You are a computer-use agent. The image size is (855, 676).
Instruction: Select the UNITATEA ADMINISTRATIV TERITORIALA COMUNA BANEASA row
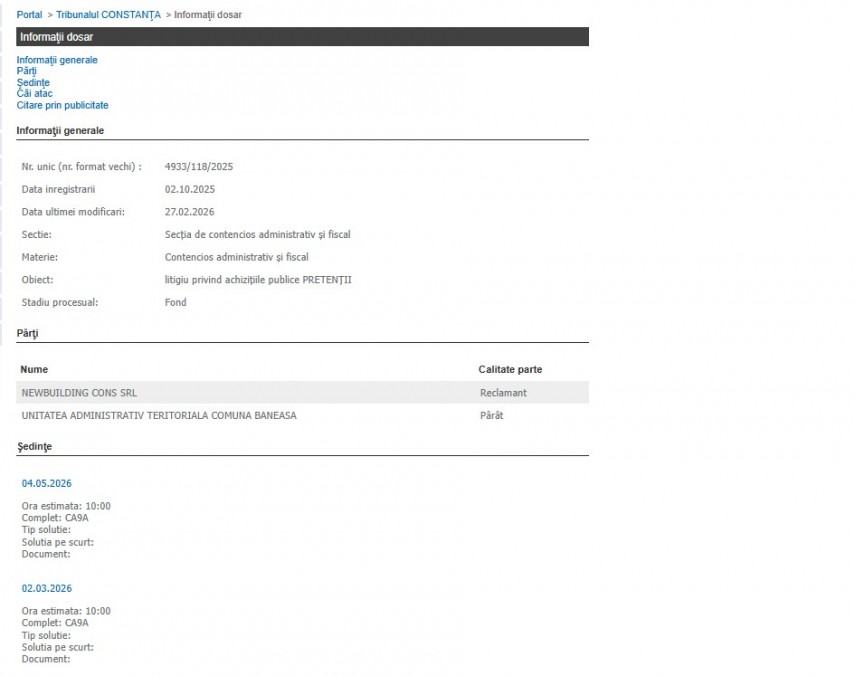tap(159, 415)
